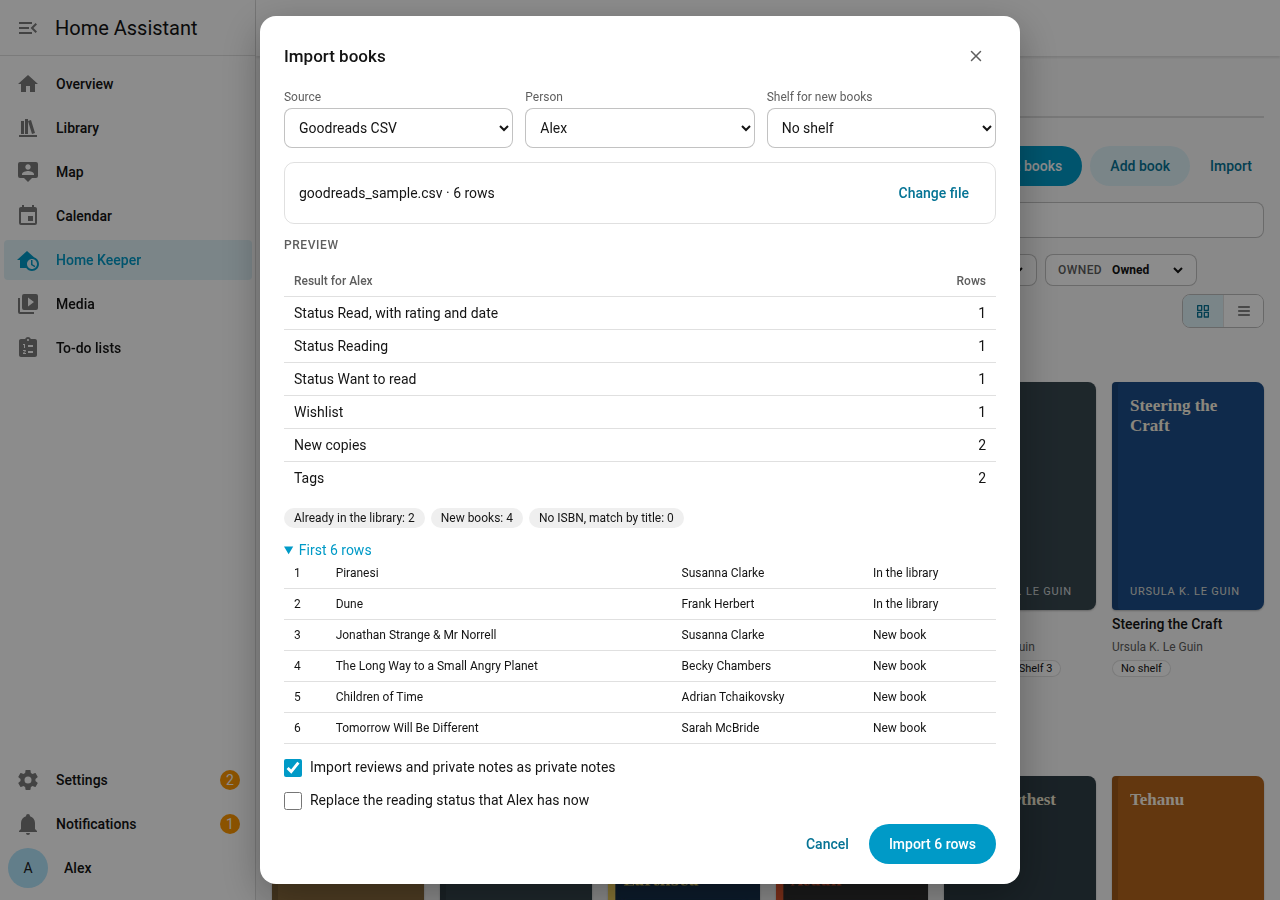Click the Add book button
Image resolution: width=1280 pixels, height=900 pixels.
tap(1140, 166)
